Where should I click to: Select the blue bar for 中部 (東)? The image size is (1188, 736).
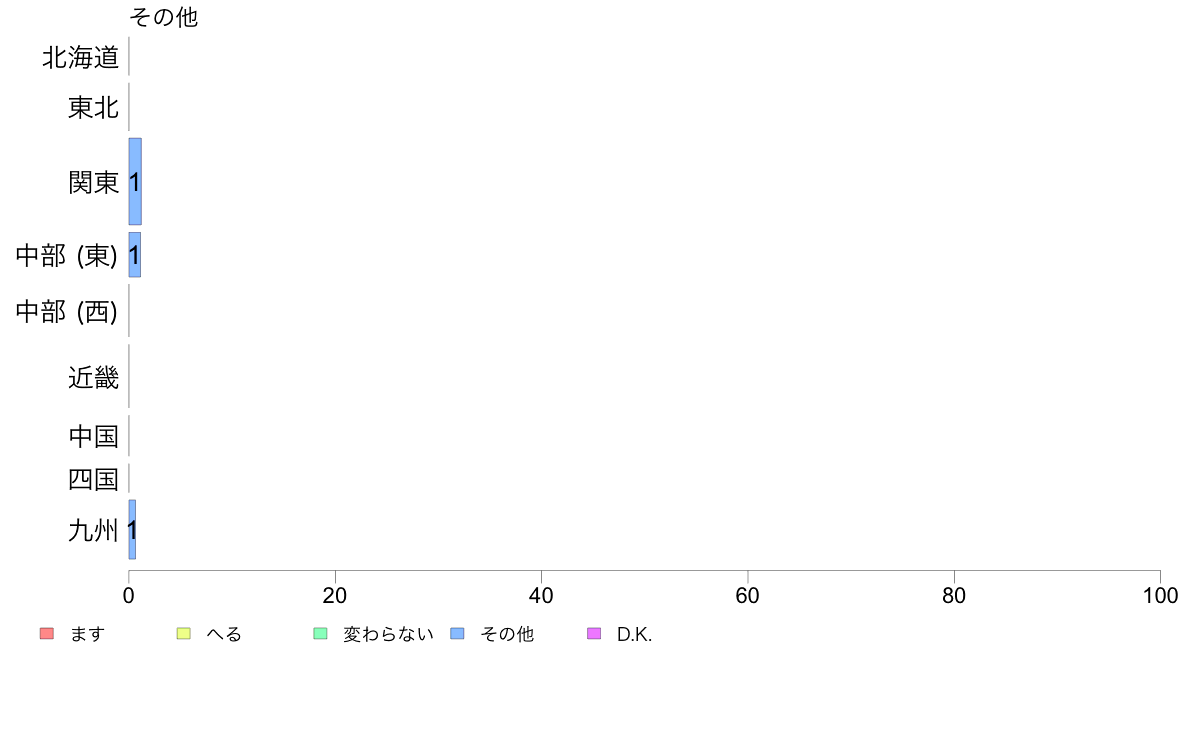(x=135, y=255)
